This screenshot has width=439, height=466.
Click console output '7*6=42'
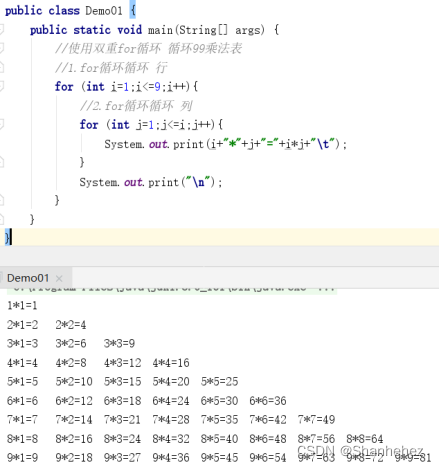point(268,419)
